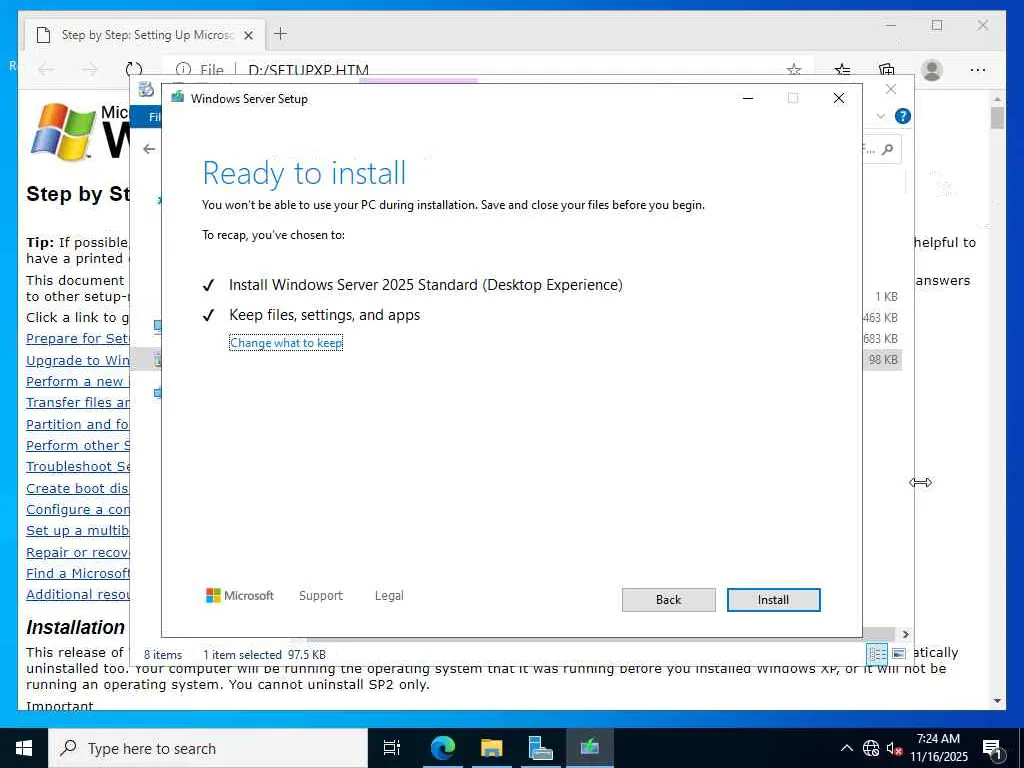Image resolution: width=1024 pixels, height=768 pixels.
Task: Open the Additional resources link
Action: click(78, 594)
